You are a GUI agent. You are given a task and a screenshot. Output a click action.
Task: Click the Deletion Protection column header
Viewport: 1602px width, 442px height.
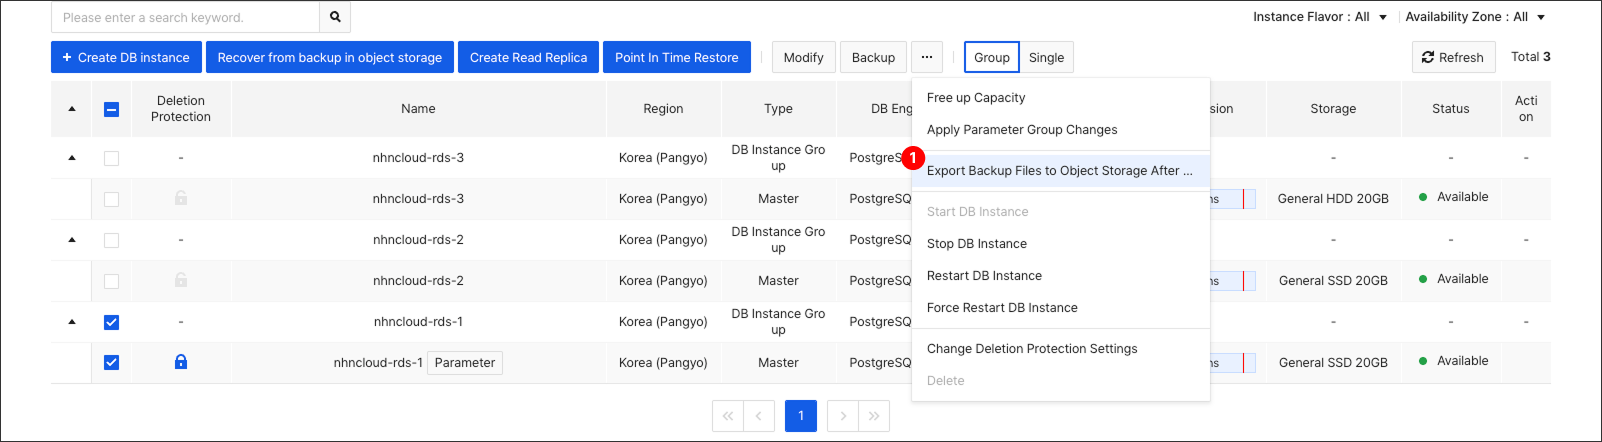[181, 109]
